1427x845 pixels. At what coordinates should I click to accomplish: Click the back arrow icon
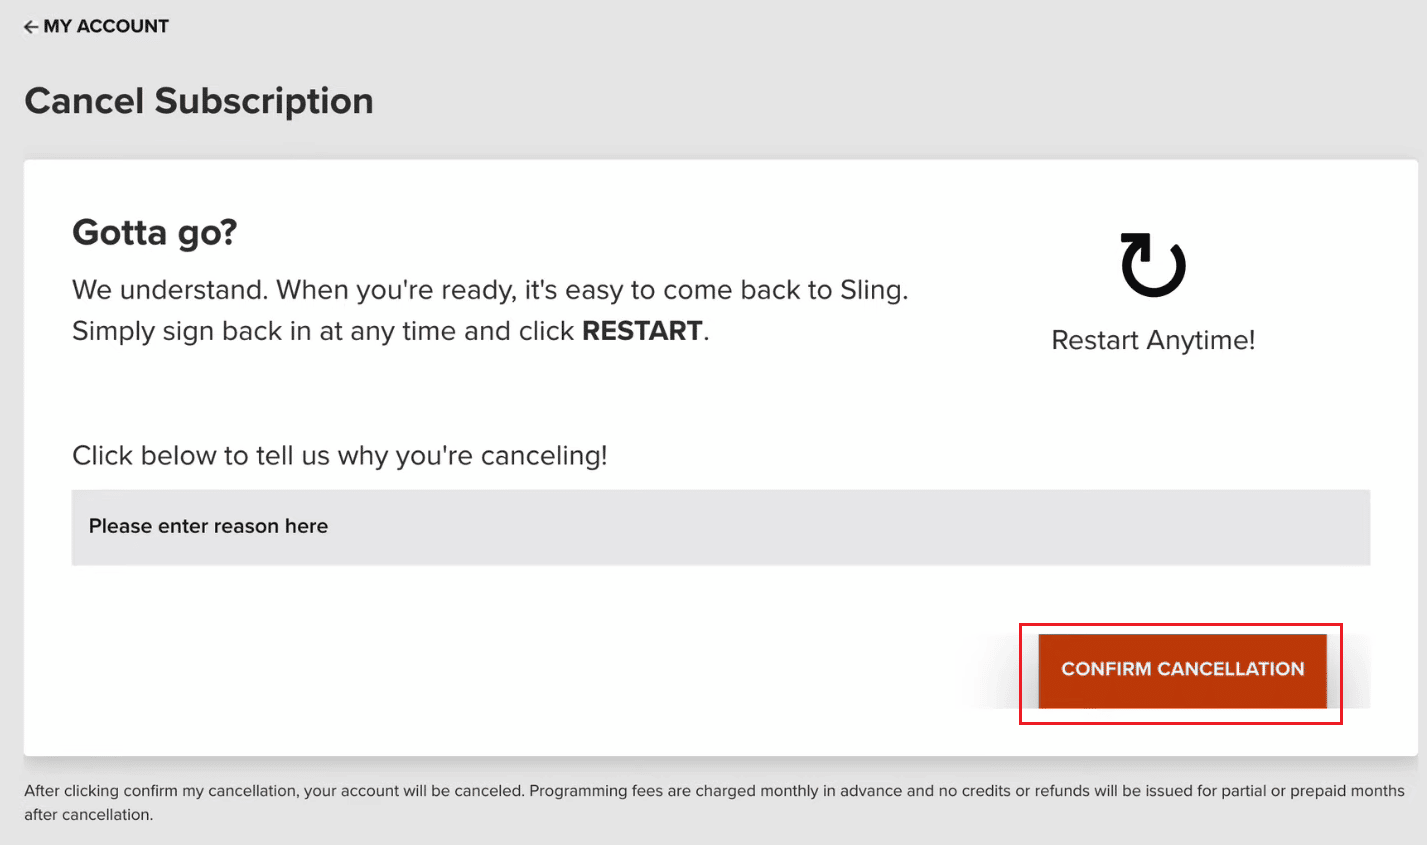coord(31,27)
